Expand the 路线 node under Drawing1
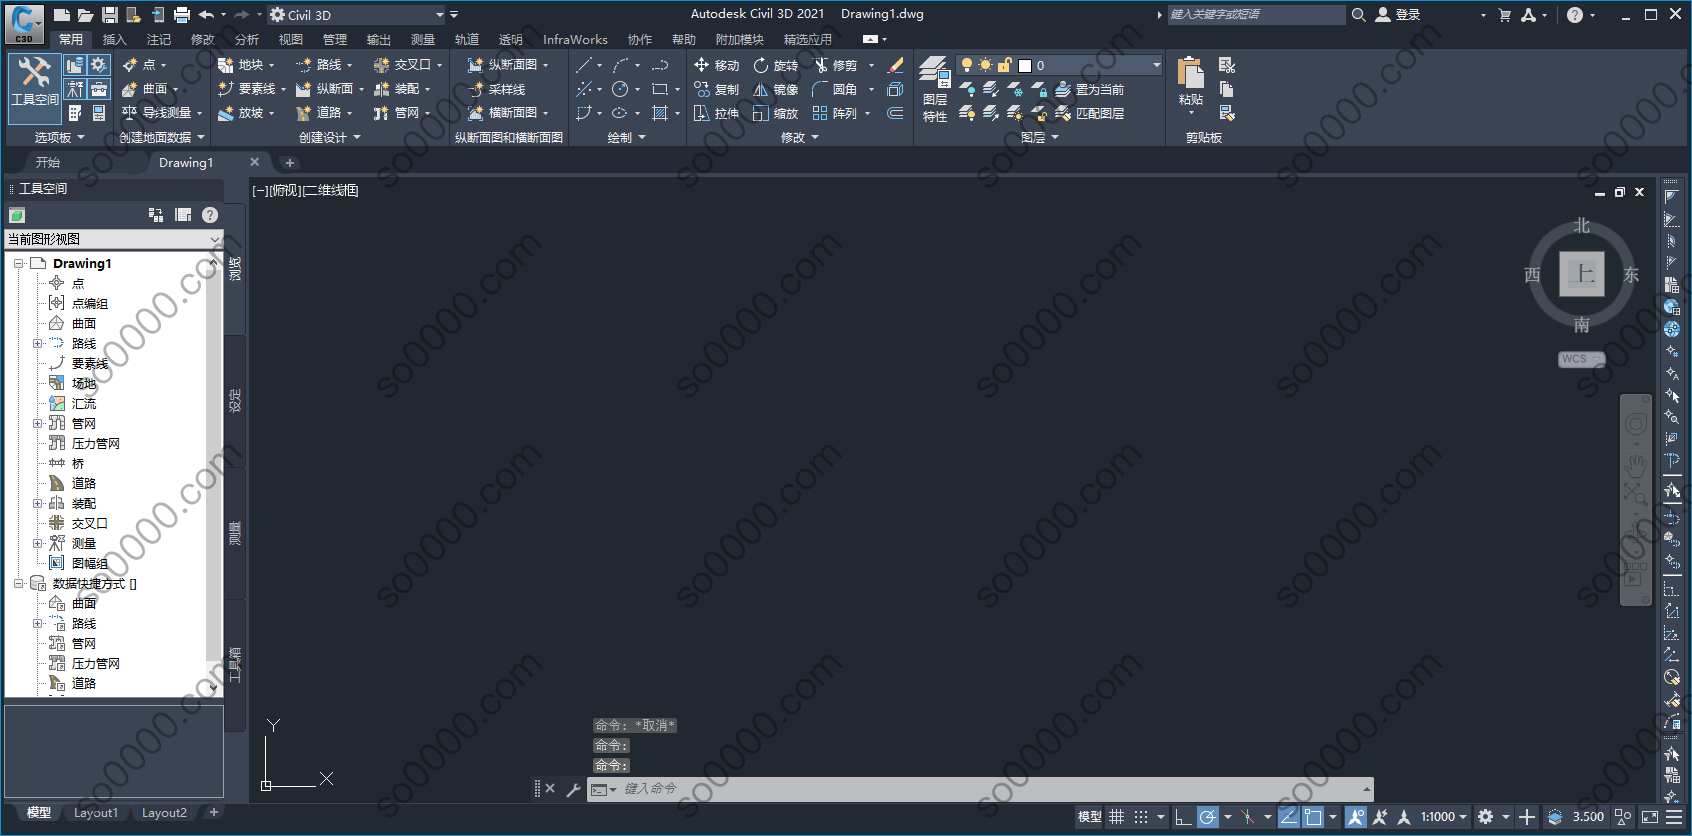Image resolution: width=1692 pixels, height=836 pixels. pos(38,343)
